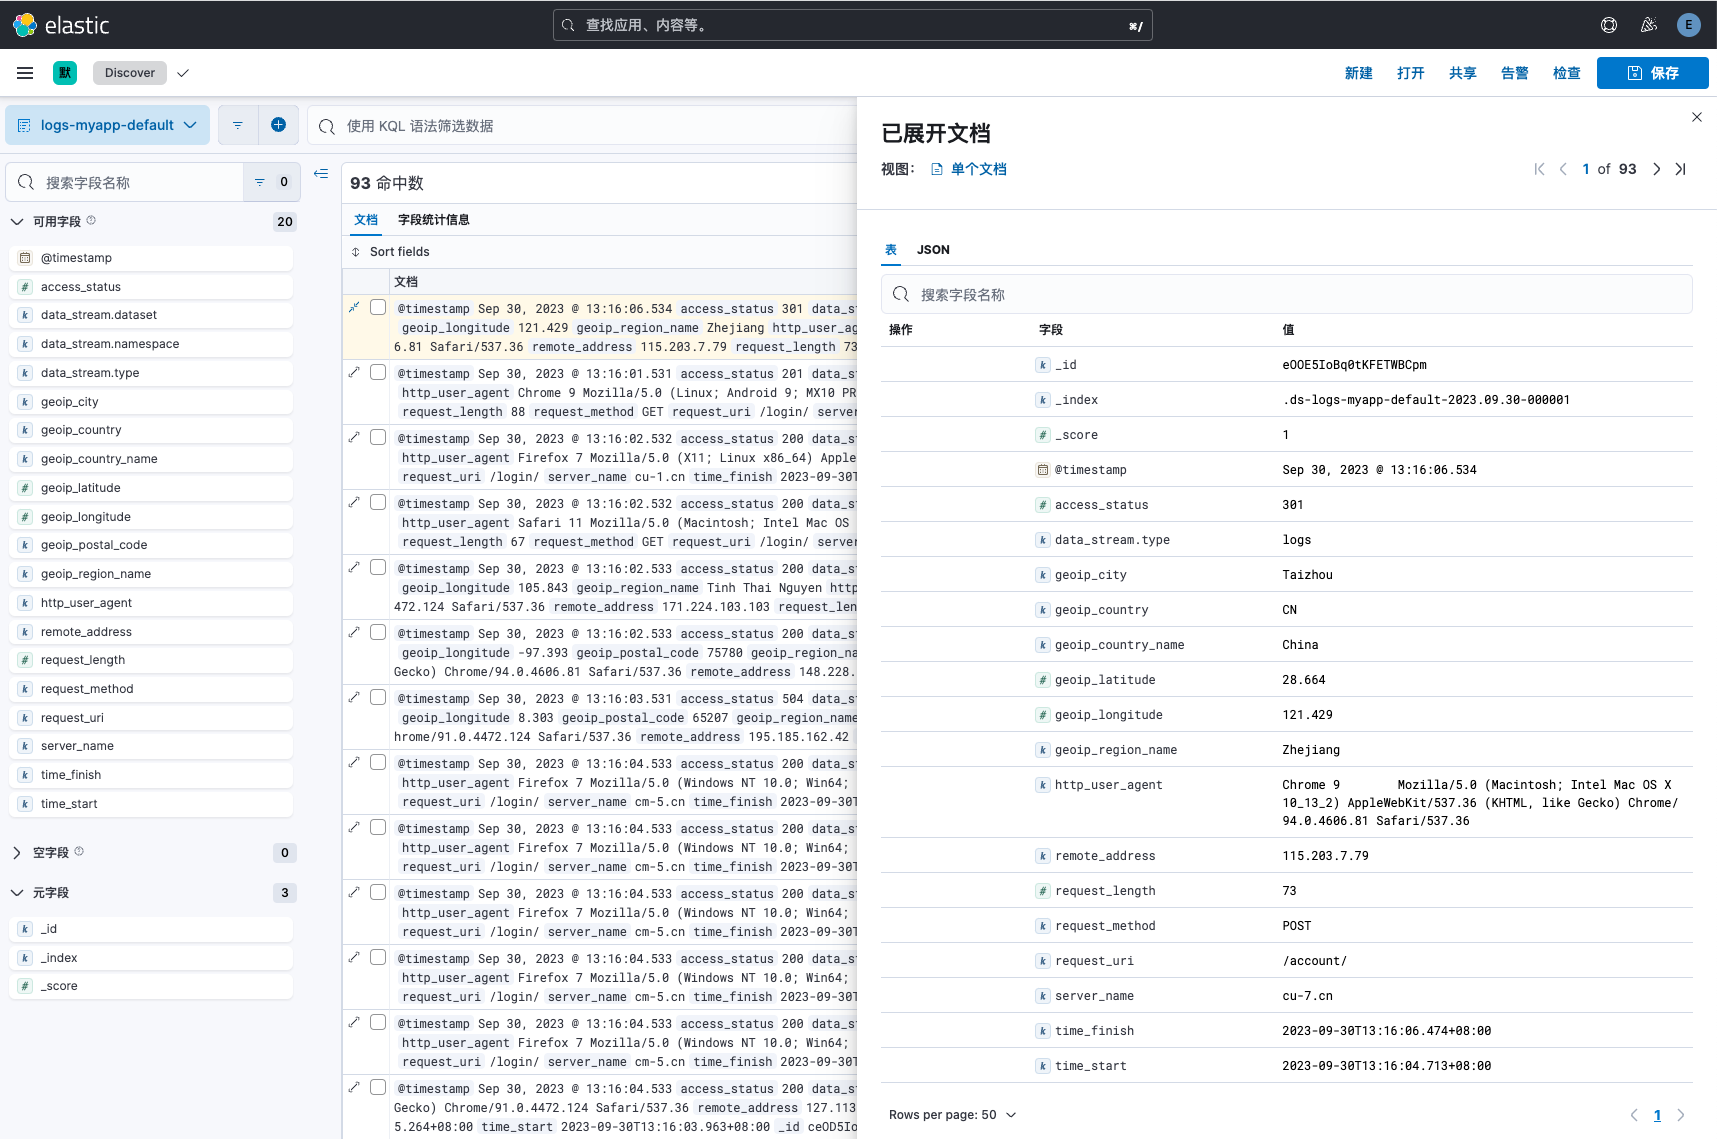Click the Sort fields icon
The image size is (1717, 1139).
coord(356,252)
